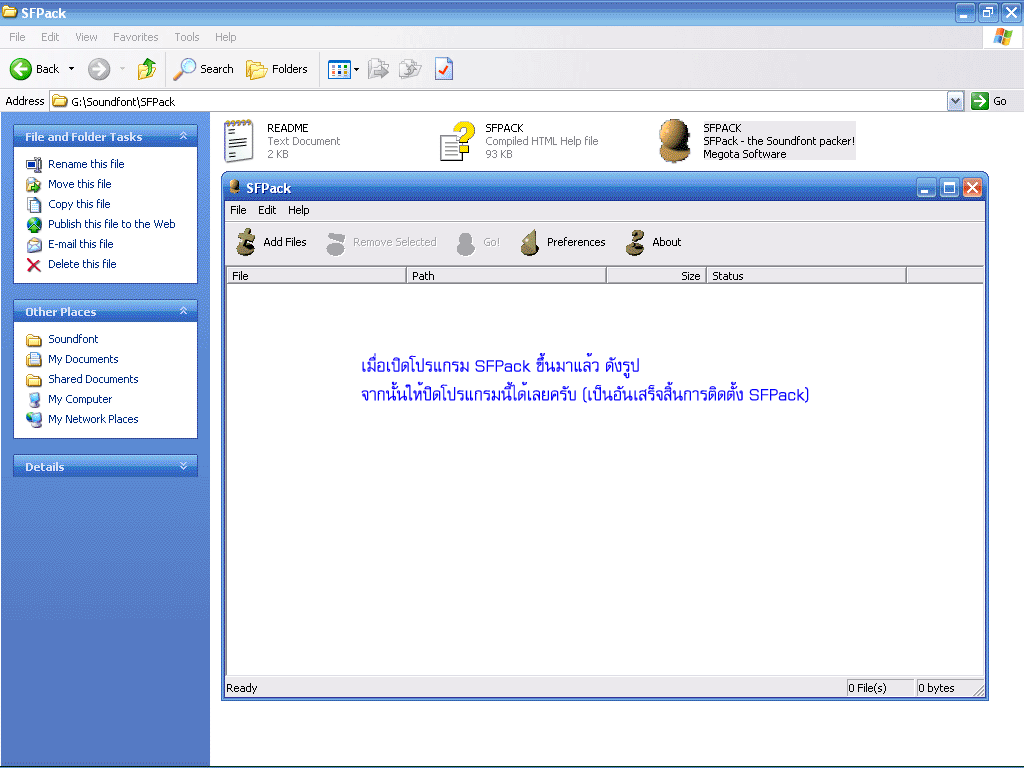This screenshot has height=768, width=1024.
Task: Click Rename this file
Action: [86, 164]
